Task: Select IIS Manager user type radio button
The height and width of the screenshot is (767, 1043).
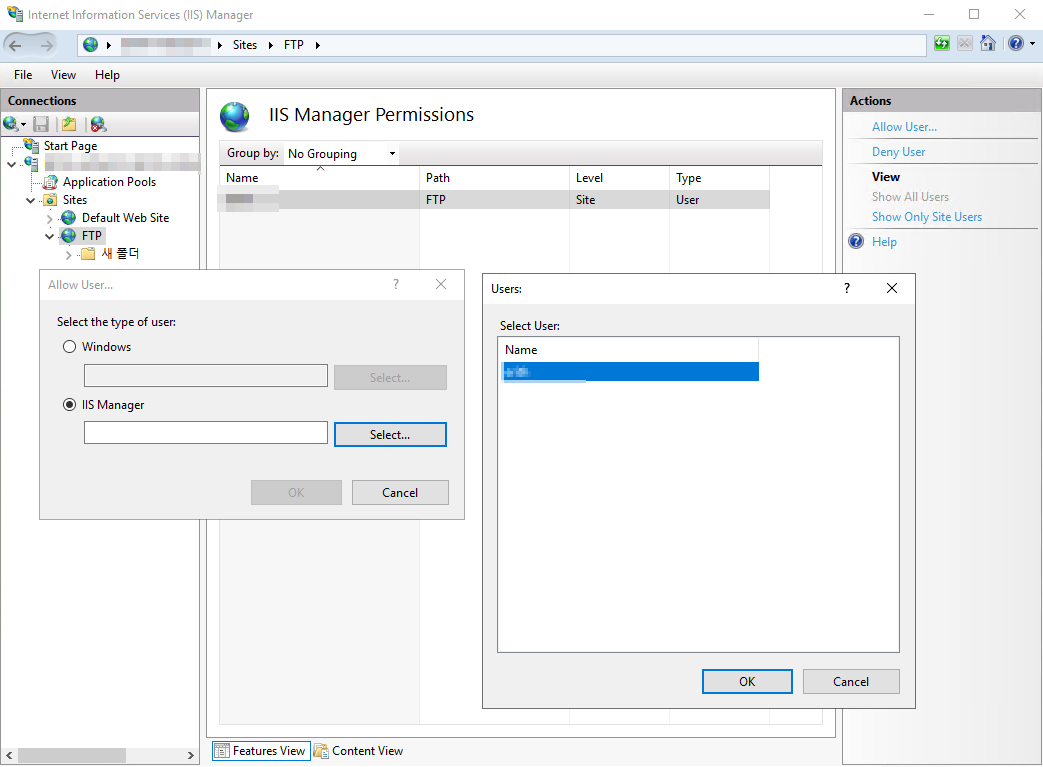Action: [69, 404]
